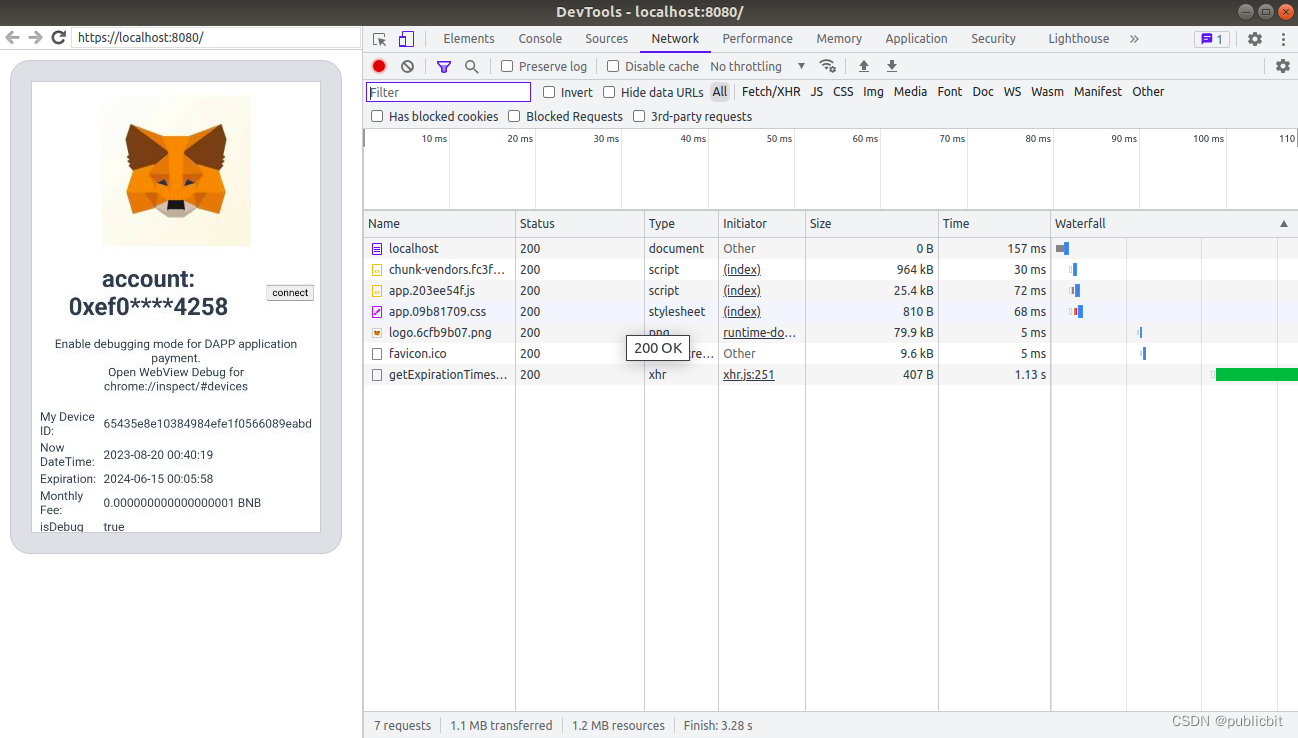This screenshot has height=738, width=1298.
Task: Toggle the device toolbar icon
Action: 406,39
